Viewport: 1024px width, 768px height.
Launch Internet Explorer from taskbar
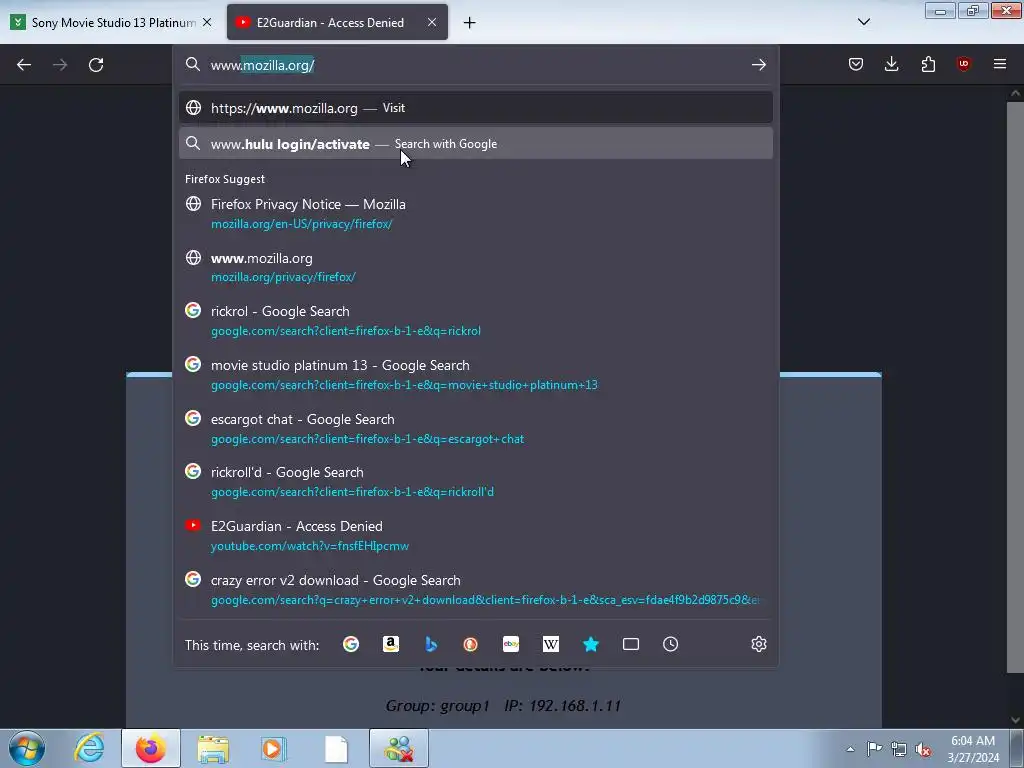[x=89, y=748]
